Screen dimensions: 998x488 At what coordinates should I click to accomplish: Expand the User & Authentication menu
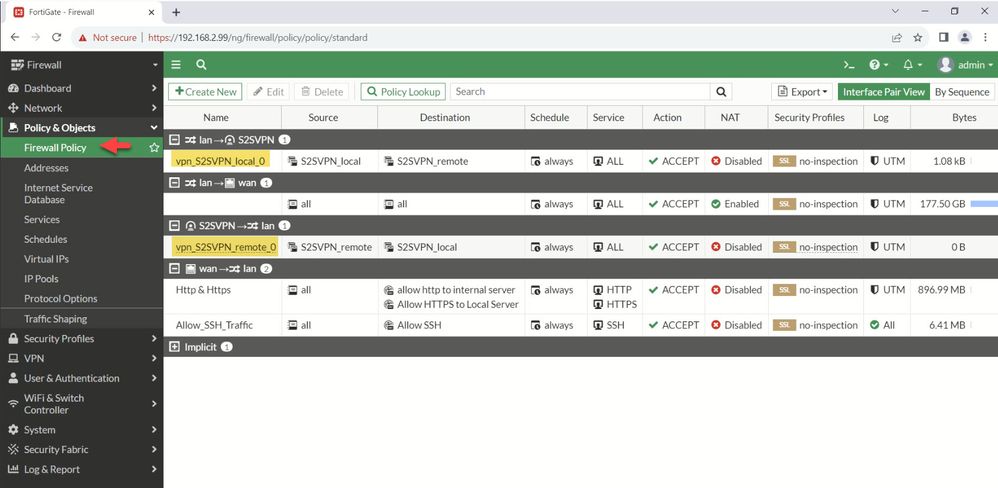[x=81, y=378]
